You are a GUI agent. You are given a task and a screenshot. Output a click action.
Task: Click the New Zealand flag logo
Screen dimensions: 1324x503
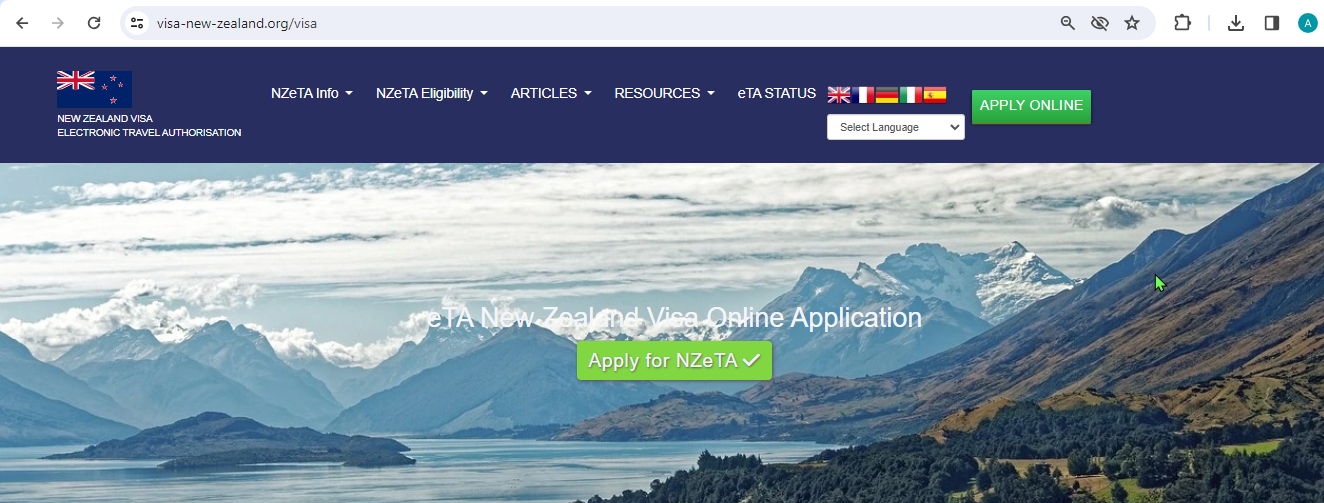(x=94, y=89)
